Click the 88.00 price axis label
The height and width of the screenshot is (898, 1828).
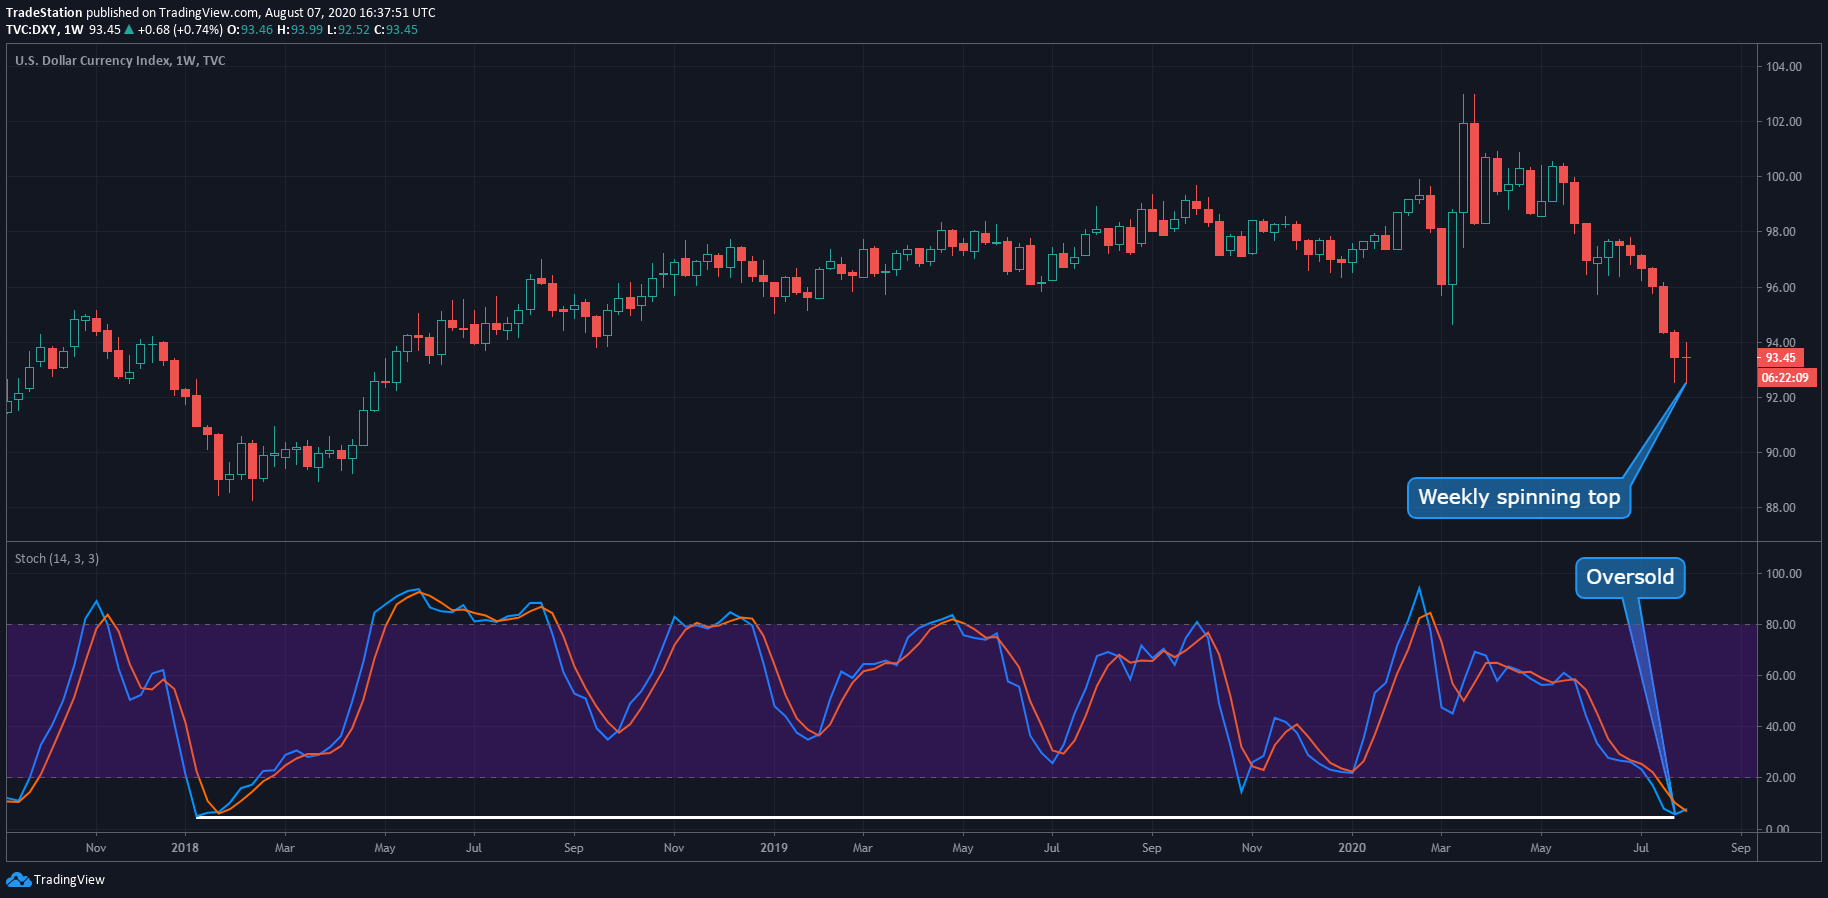1781,508
